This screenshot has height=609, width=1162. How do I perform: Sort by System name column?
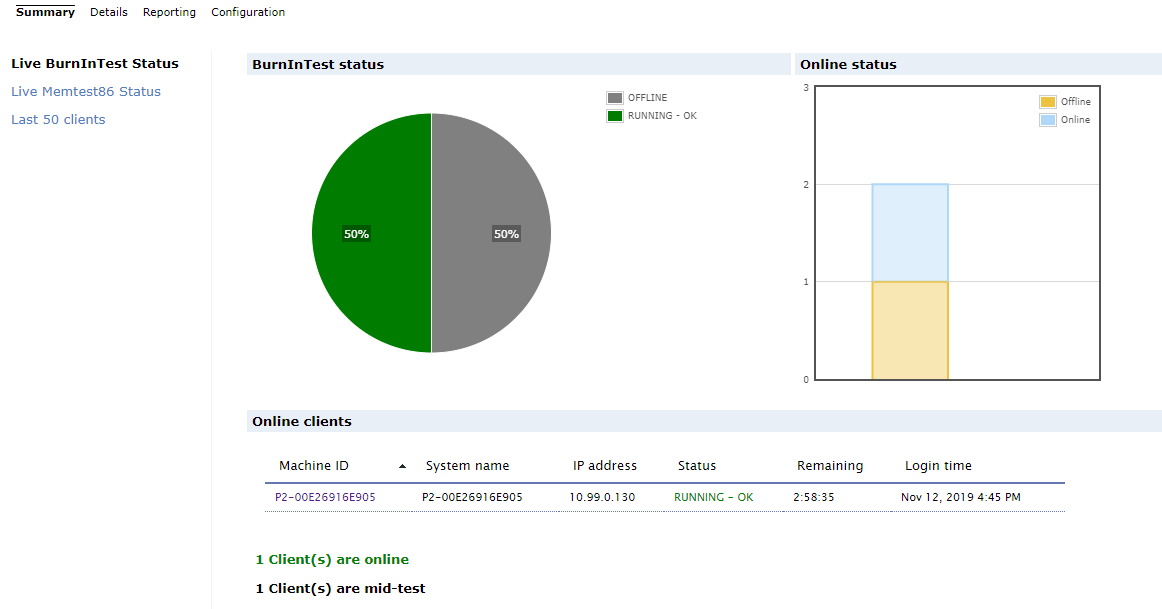point(467,466)
